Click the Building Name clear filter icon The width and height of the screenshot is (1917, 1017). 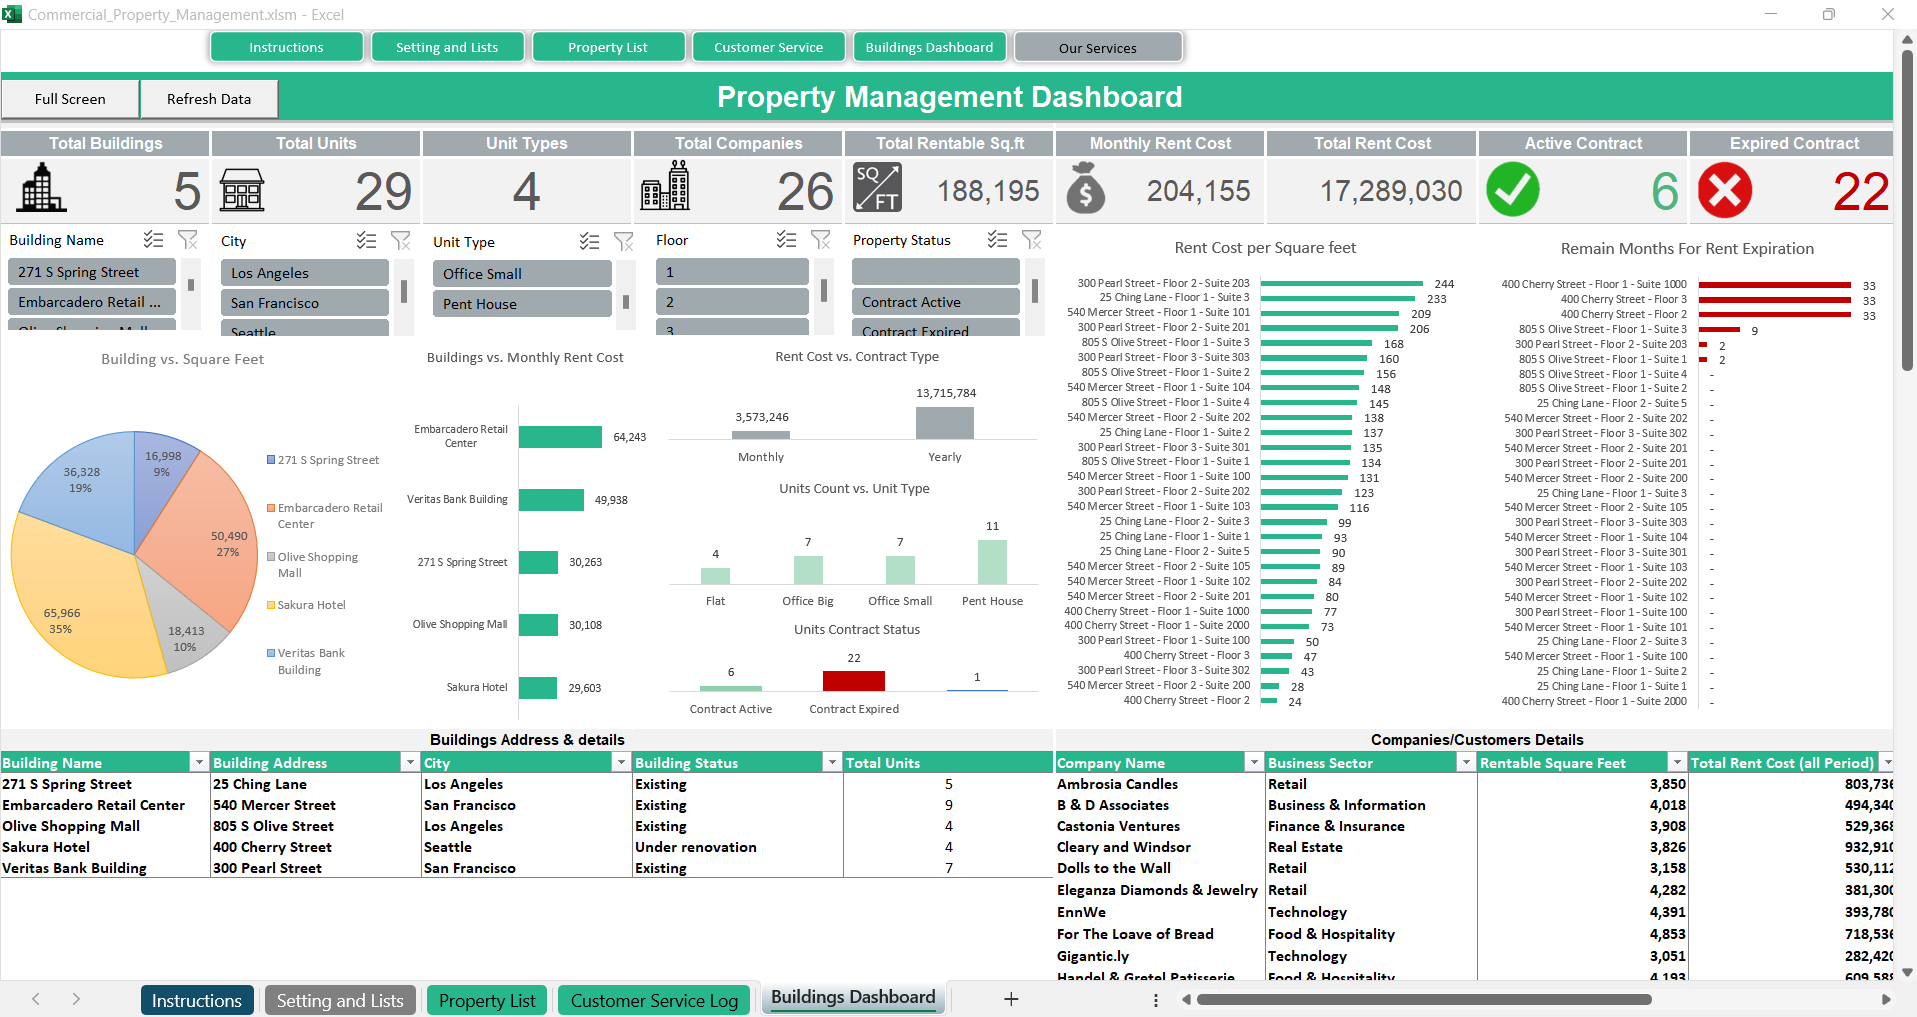click(x=187, y=240)
